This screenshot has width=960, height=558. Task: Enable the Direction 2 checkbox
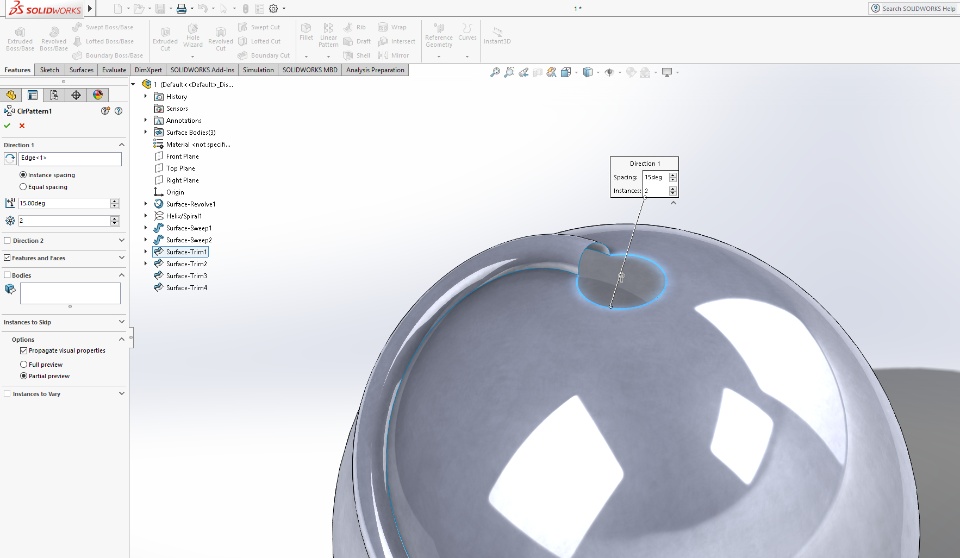pyautogui.click(x=7, y=241)
